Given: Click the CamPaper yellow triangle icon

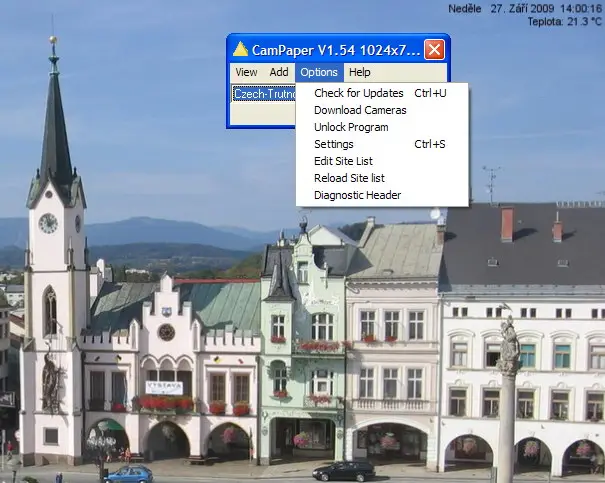Looking at the screenshot, I should [240, 49].
